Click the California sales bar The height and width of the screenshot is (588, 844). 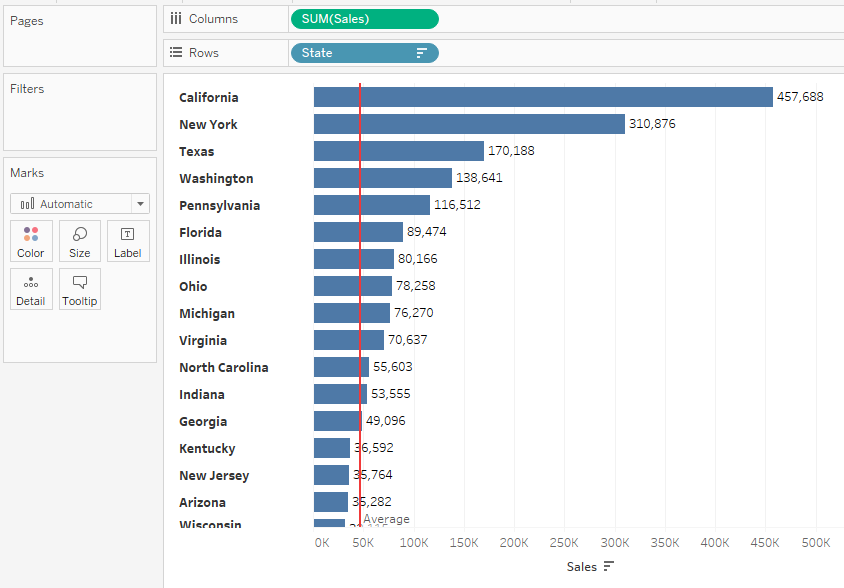pyautogui.click(x=540, y=96)
